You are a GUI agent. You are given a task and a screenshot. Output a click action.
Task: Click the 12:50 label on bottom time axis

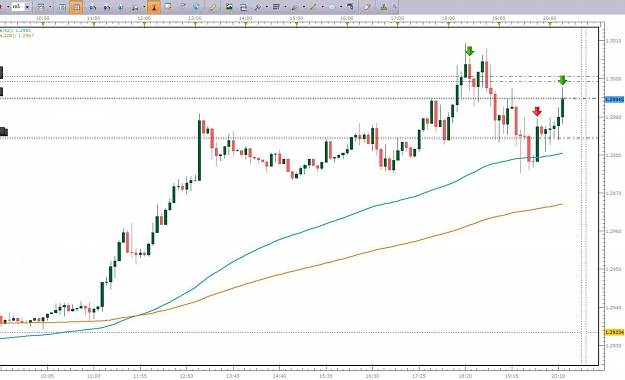[x=186, y=376]
